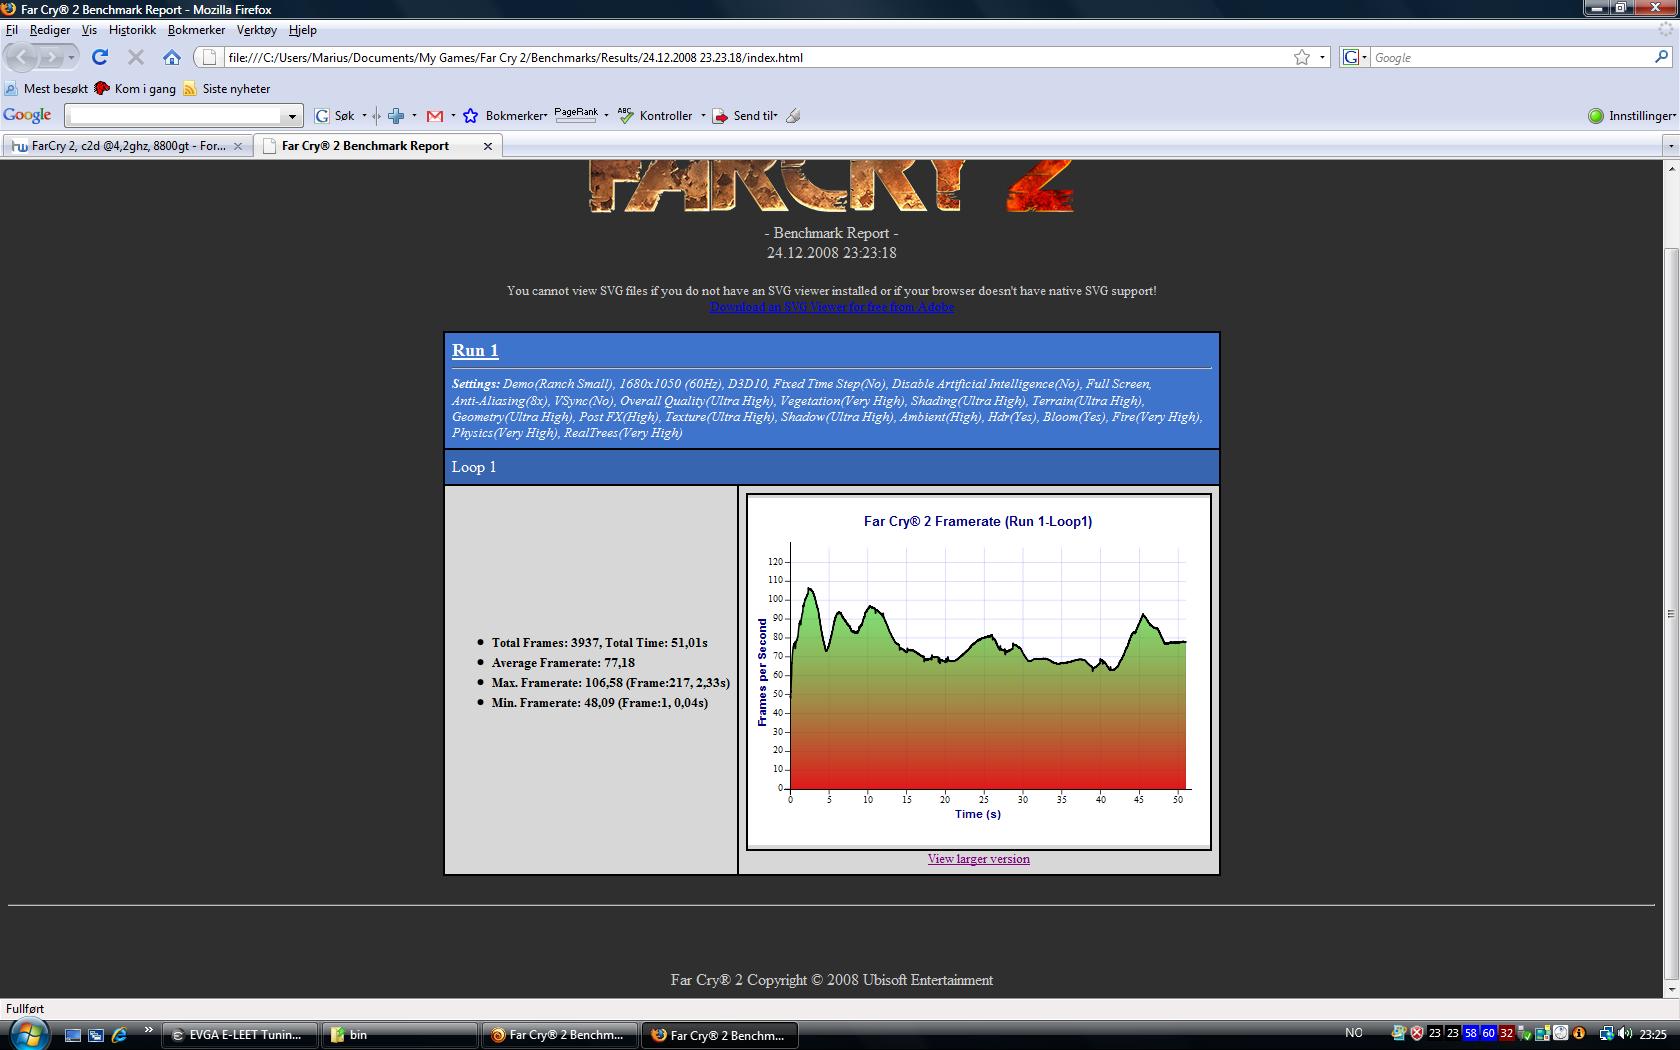Click the framerate graph thumbnail
This screenshot has width=1680, height=1050.
[978, 671]
